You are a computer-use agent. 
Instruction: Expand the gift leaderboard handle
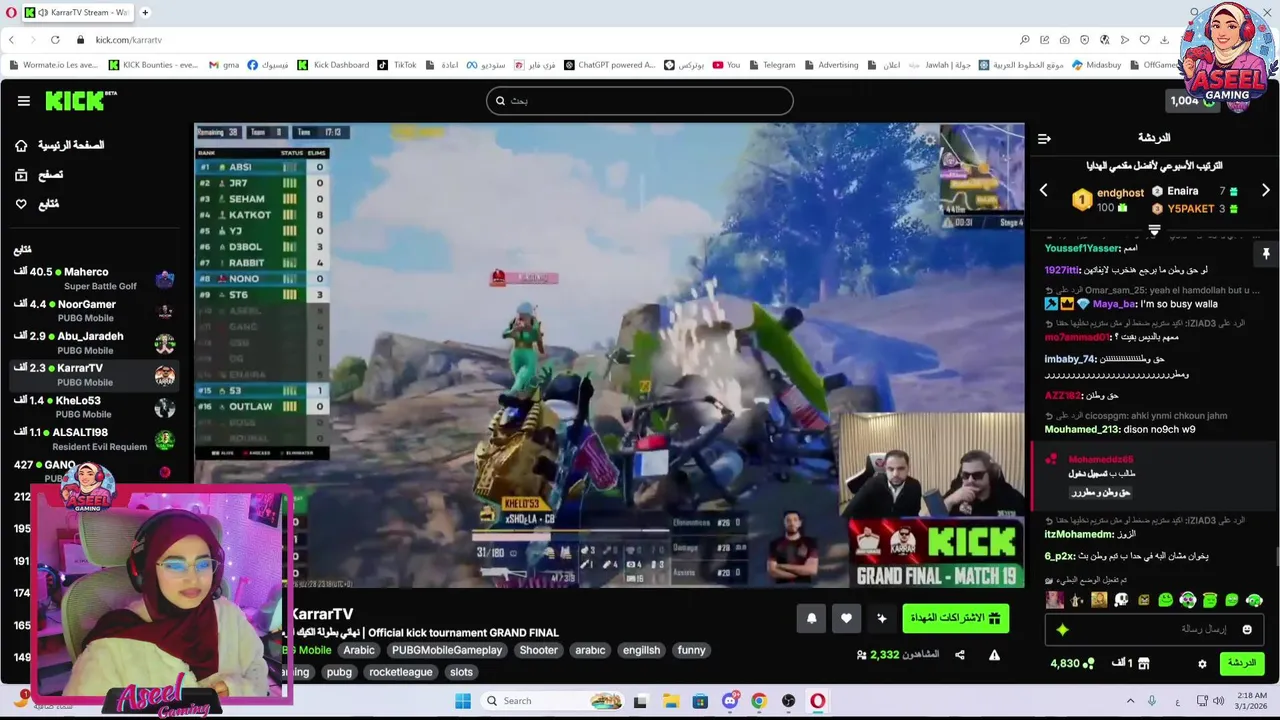1154,230
